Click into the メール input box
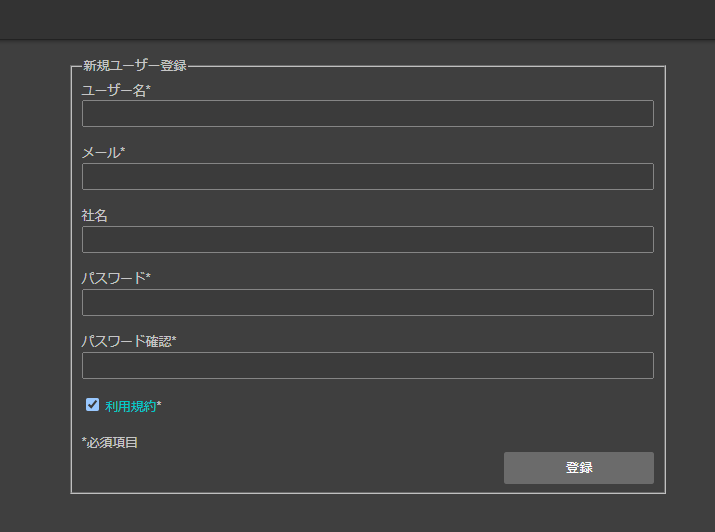This screenshot has width=715, height=532. tap(368, 176)
